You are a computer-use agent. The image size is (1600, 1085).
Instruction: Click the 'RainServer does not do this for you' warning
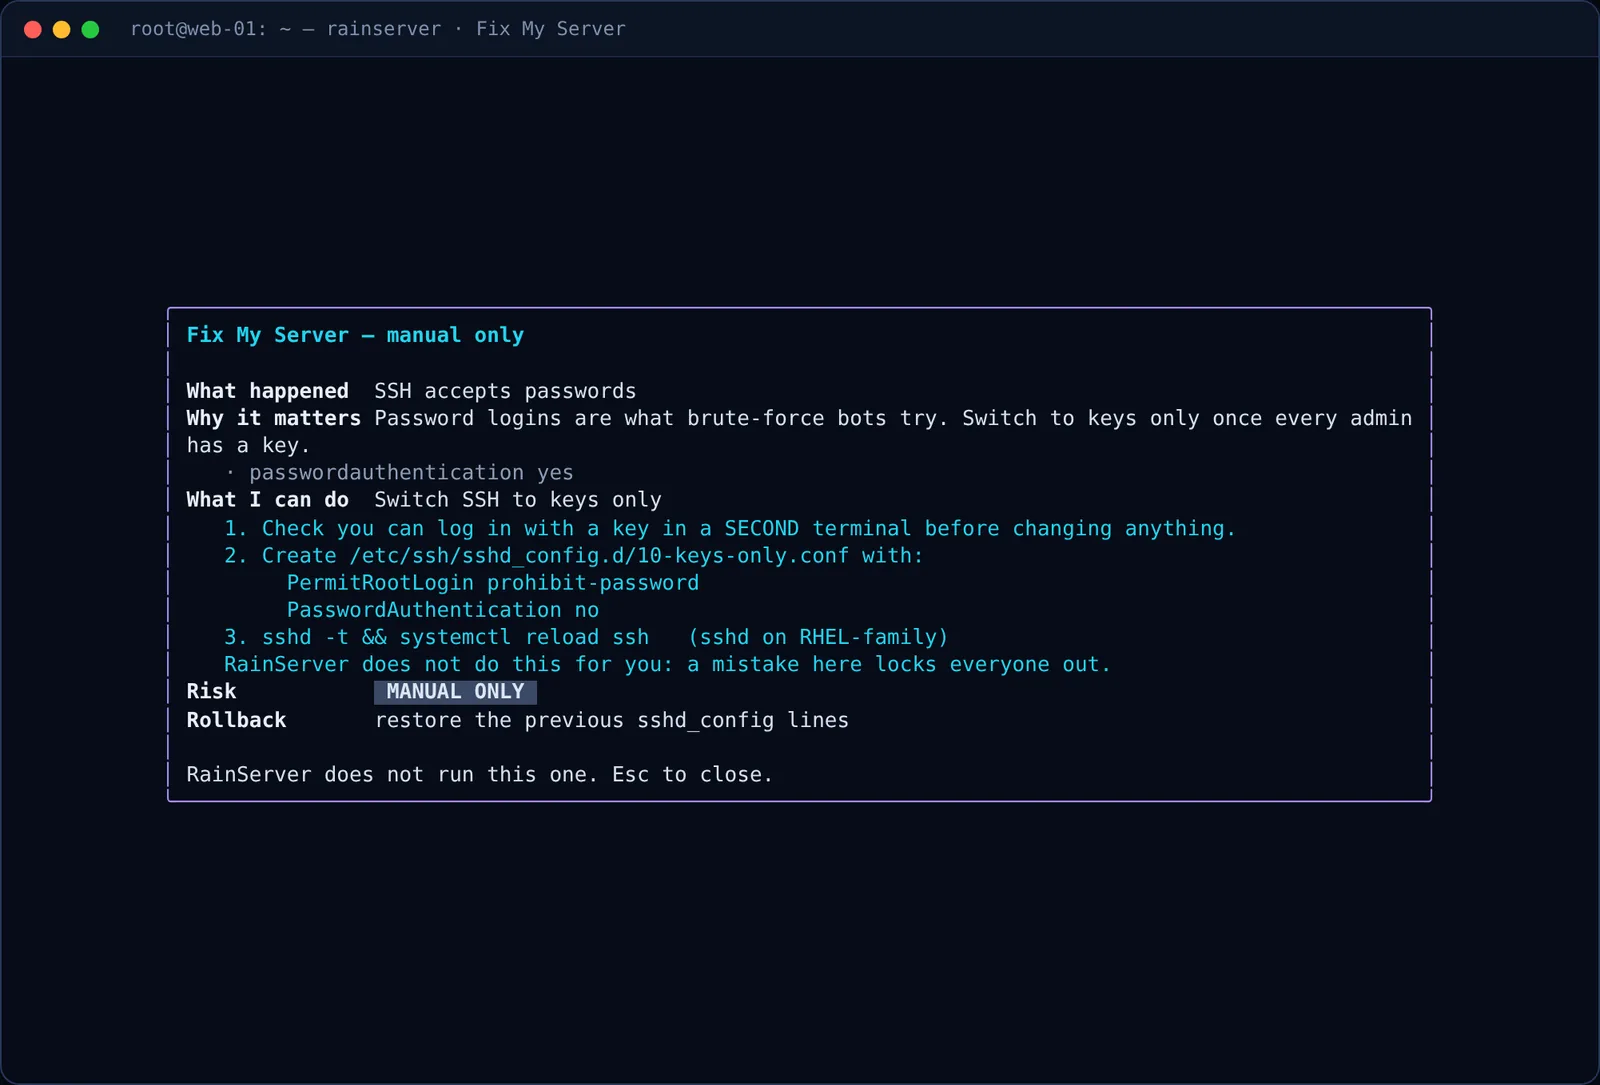point(667,664)
